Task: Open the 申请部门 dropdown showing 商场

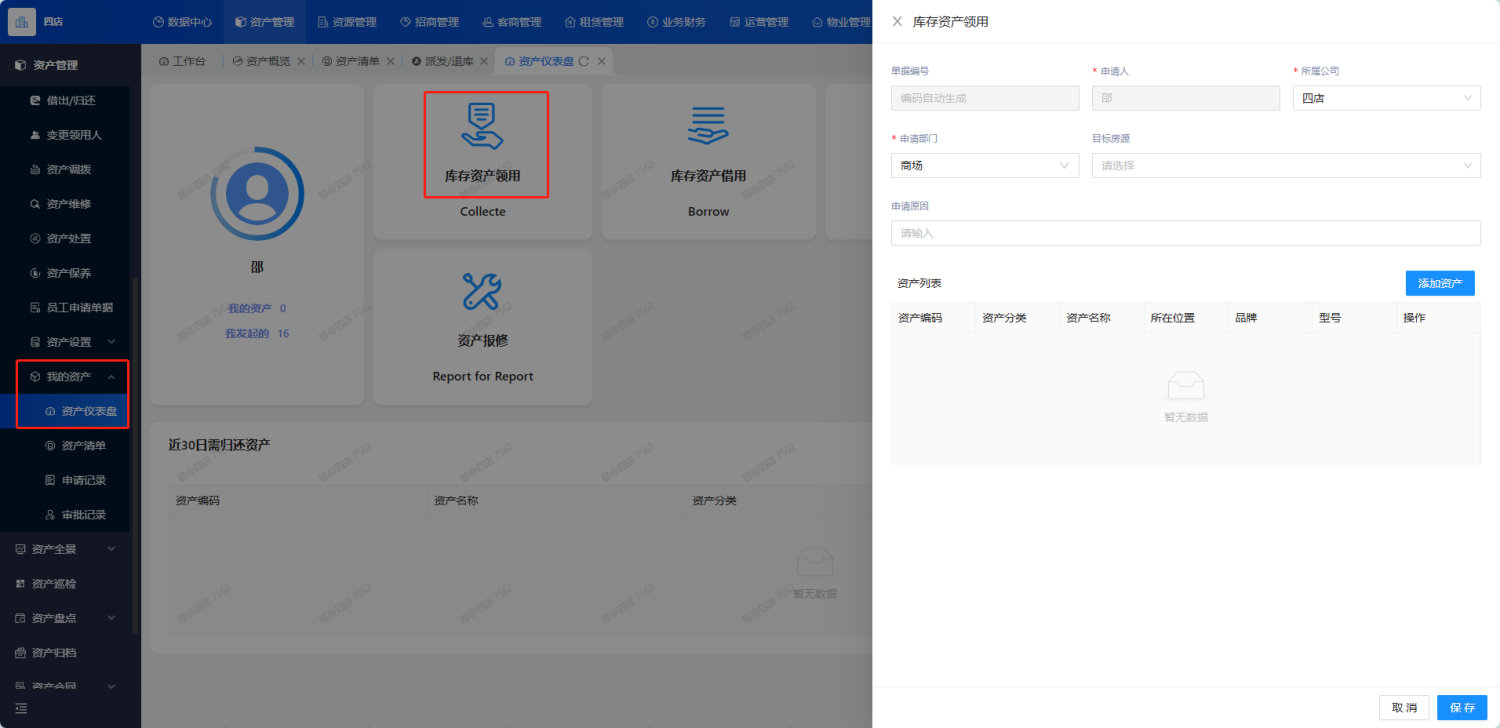Action: (x=985, y=165)
